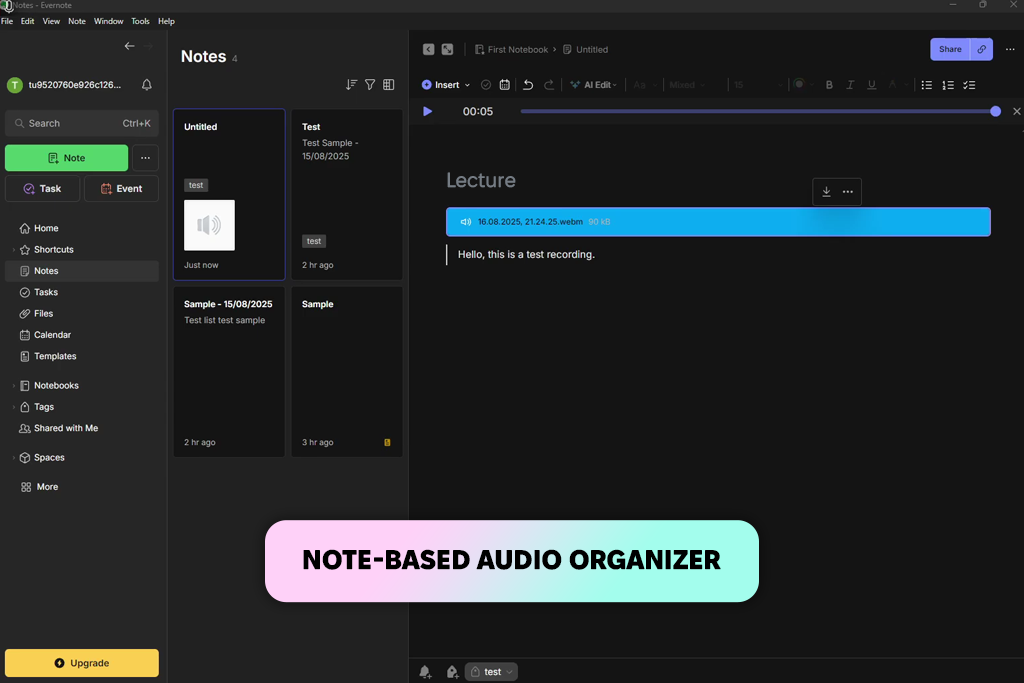Open Calendar in the sidebar
Screen dimensions: 1024x683
[82, 335]
